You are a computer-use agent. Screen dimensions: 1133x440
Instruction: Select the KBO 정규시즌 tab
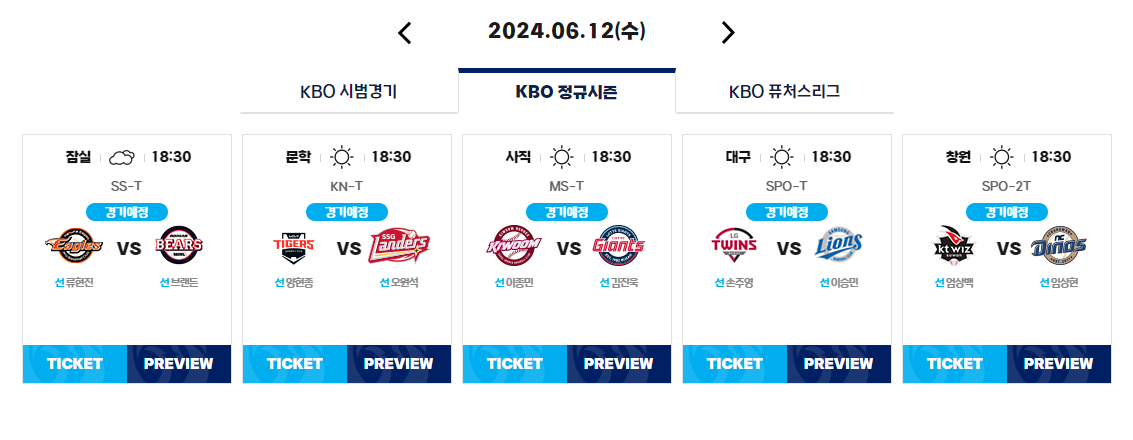coord(566,92)
